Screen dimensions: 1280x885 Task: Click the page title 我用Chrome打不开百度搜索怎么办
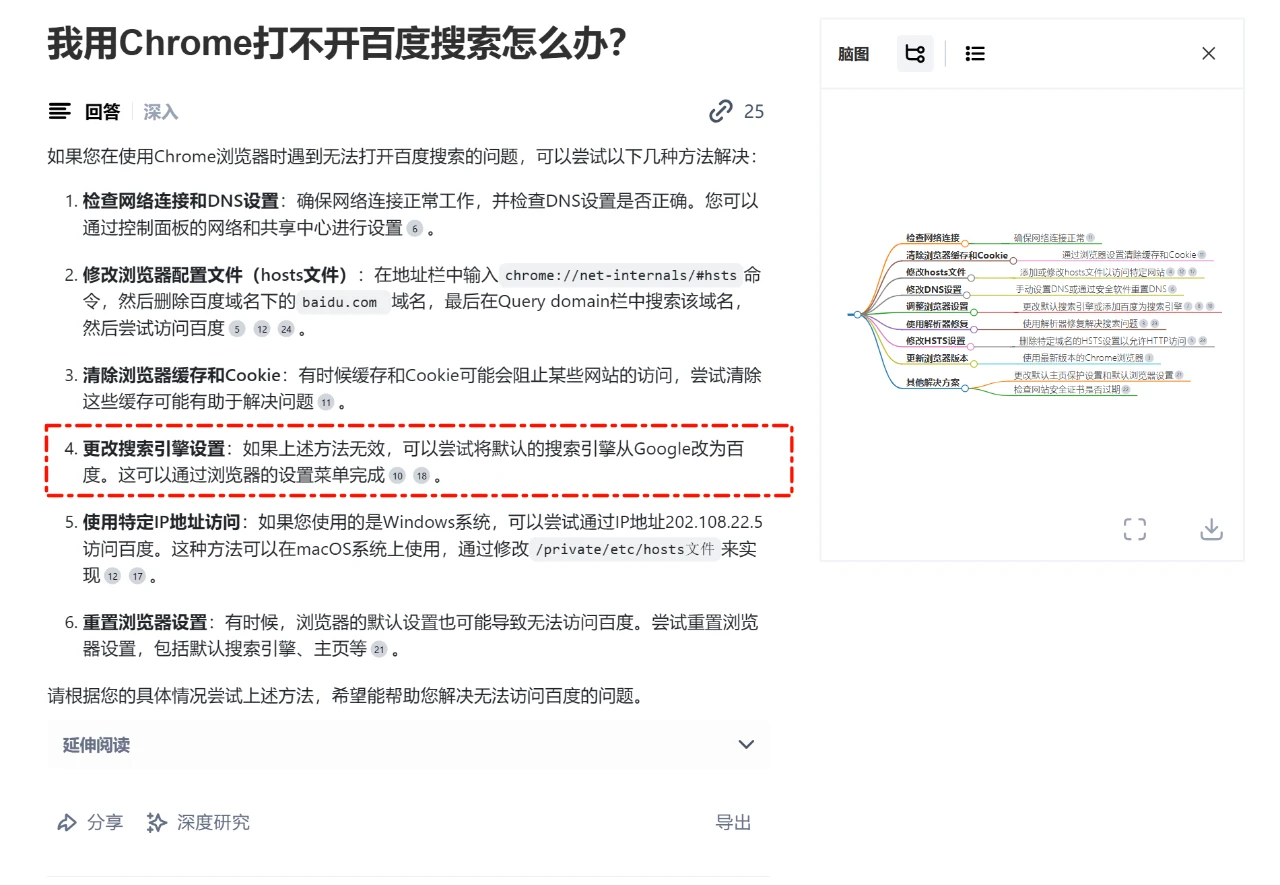click(337, 43)
